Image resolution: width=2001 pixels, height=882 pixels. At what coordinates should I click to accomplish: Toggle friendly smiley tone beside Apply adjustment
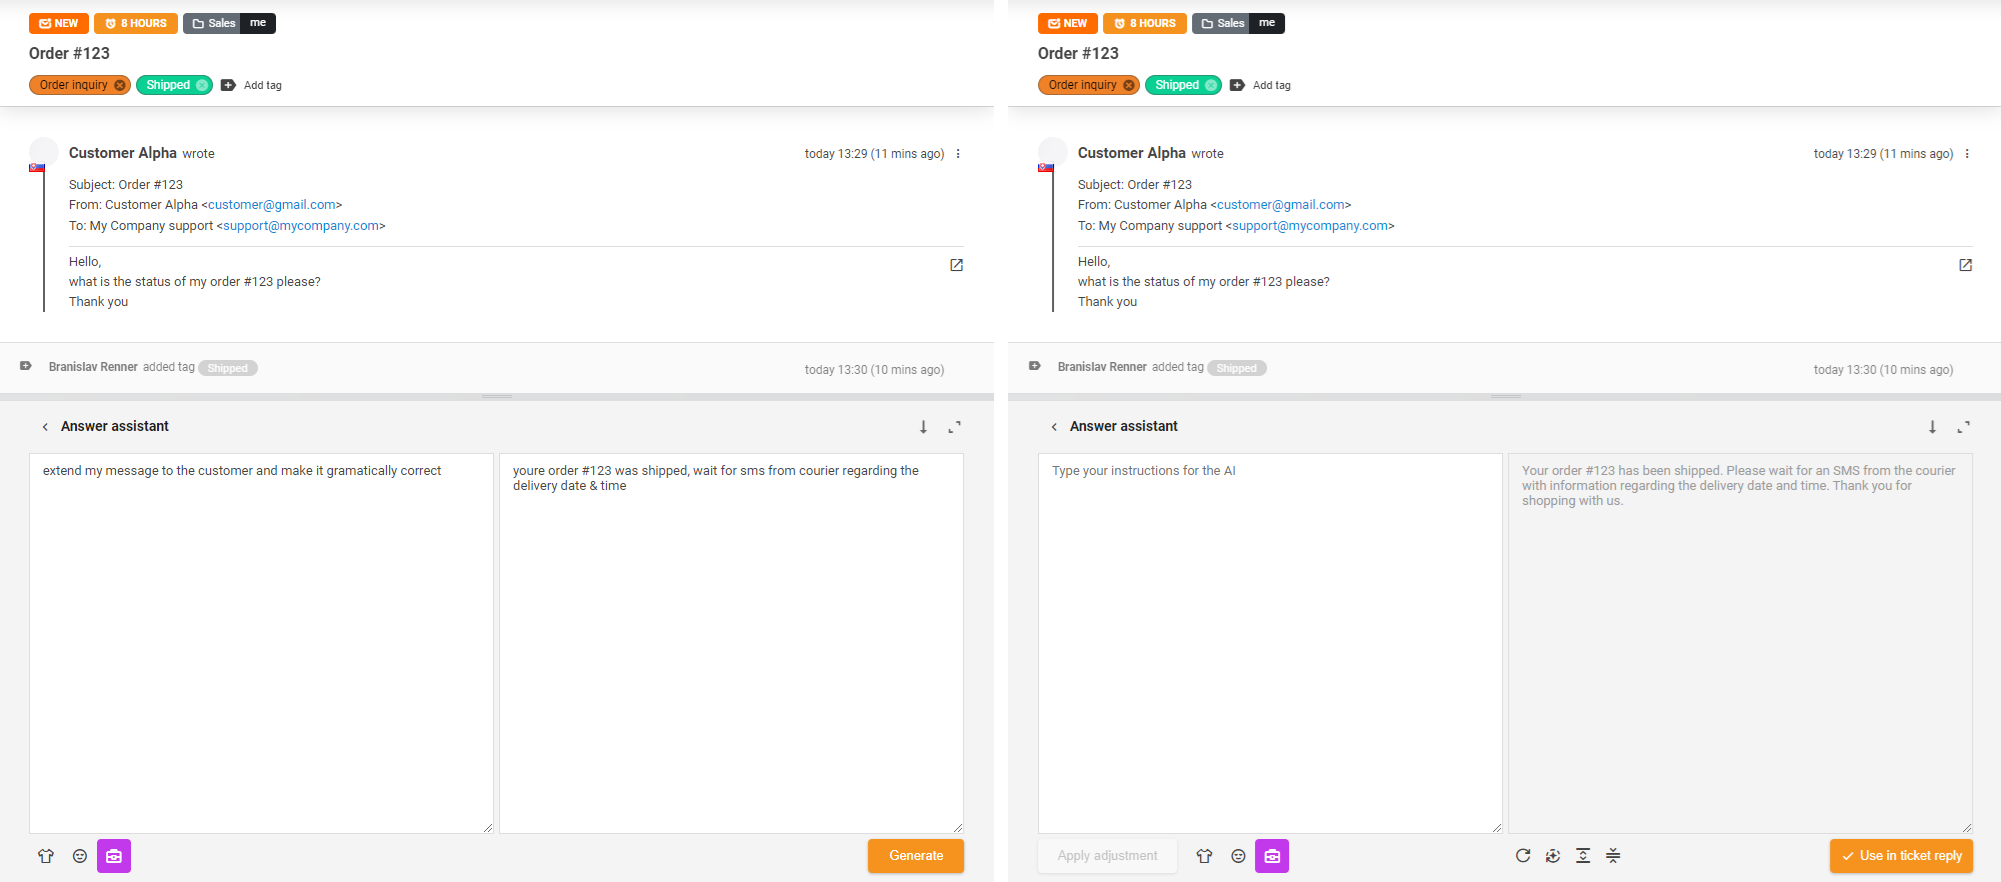1238,856
